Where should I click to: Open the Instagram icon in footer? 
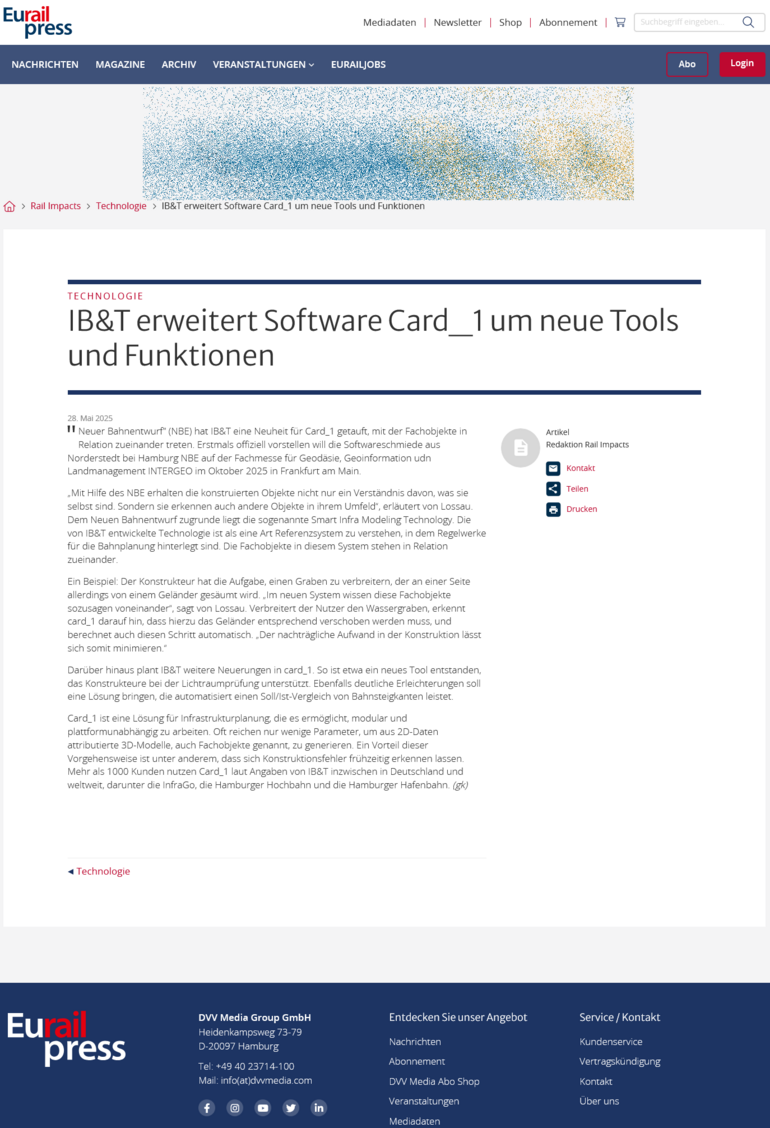pyautogui.click(x=235, y=1108)
